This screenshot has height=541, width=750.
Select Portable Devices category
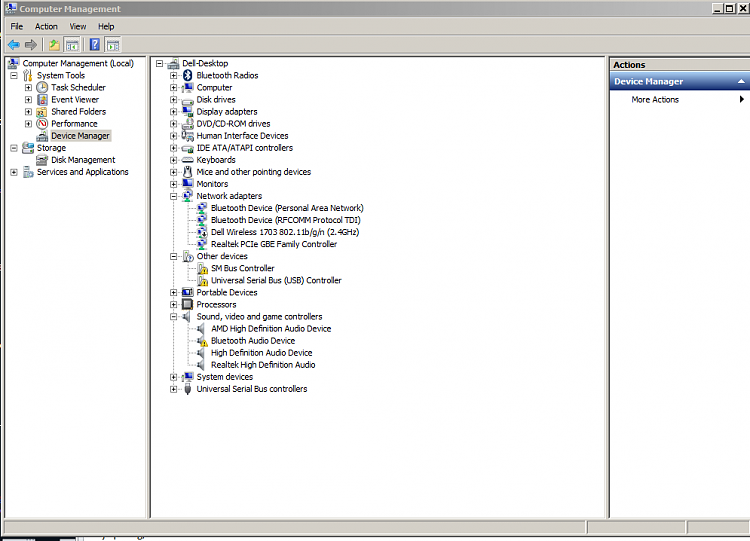227,292
